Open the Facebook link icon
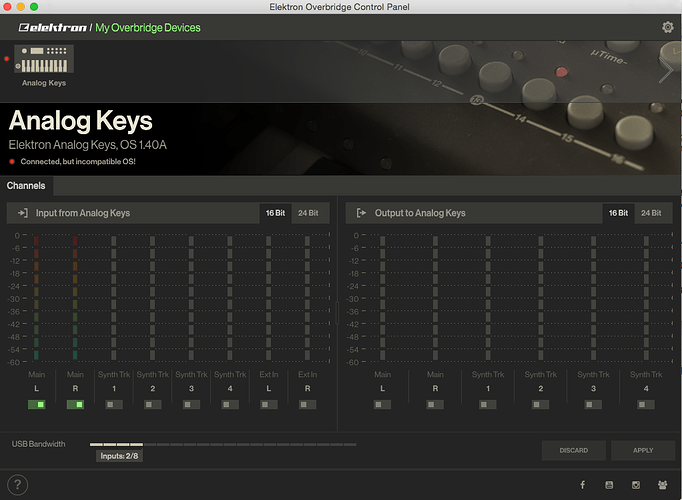This screenshot has height=500, width=682. 582,485
